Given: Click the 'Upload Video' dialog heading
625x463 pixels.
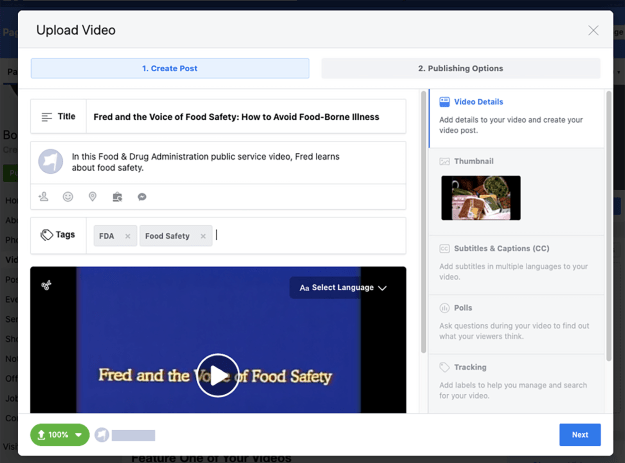Looking at the screenshot, I should click(x=76, y=30).
